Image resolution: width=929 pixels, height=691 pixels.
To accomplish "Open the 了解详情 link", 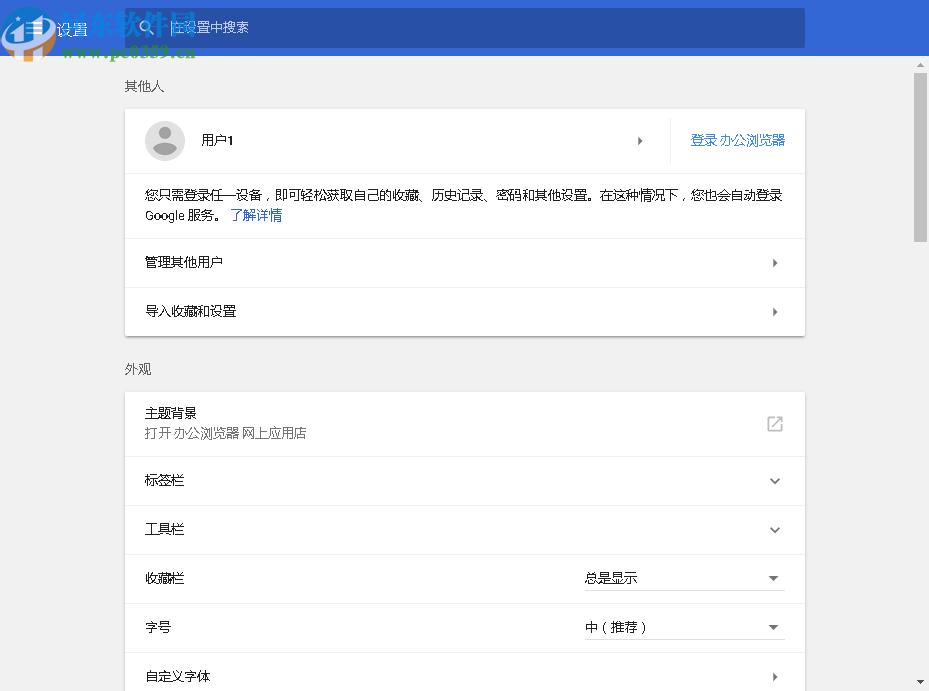I will click(x=255, y=215).
